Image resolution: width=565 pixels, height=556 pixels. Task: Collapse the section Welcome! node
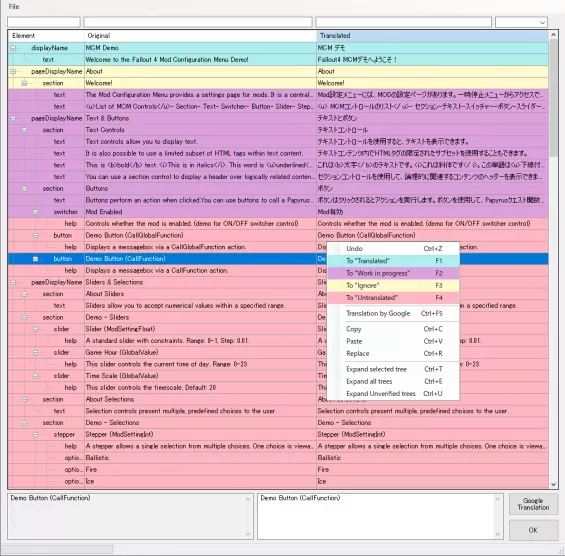[24, 83]
